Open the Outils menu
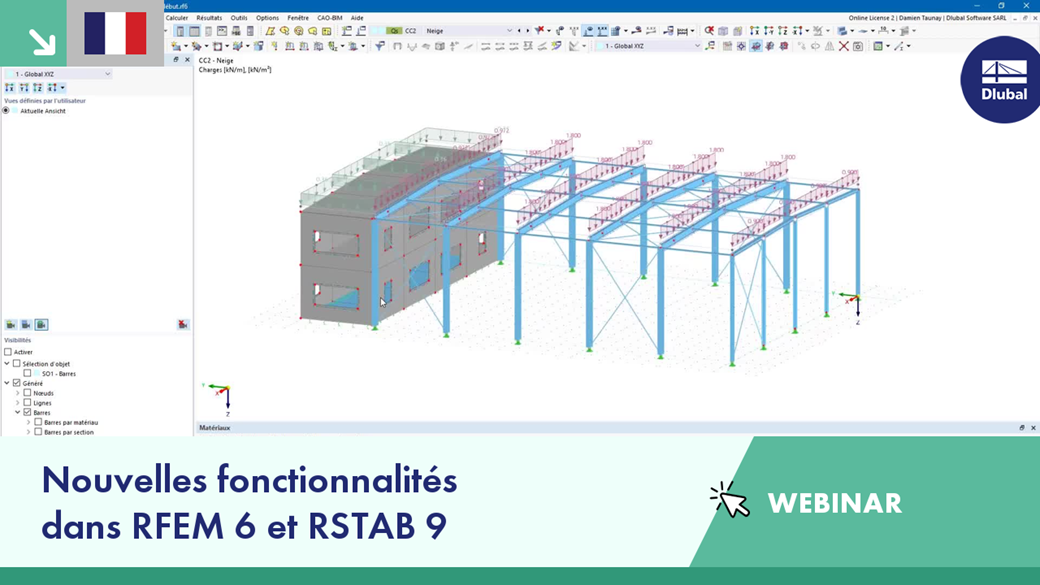The height and width of the screenshot is (585, 1040). pos(238,18)
